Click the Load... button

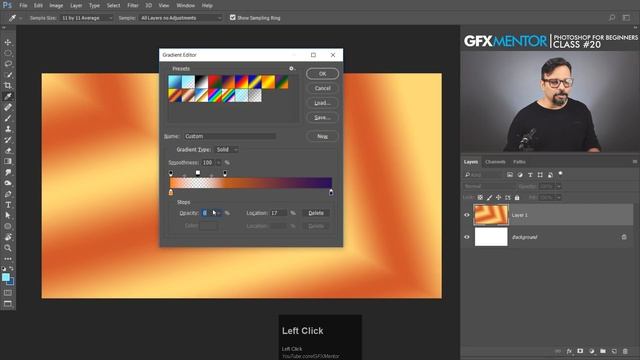(x=322, y=103)
